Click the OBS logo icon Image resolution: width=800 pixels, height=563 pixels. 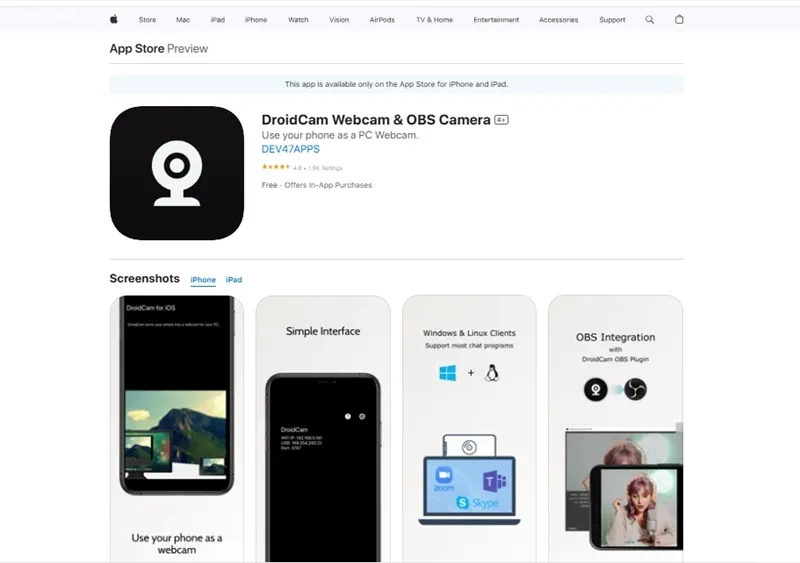click(x=635, y=389)
